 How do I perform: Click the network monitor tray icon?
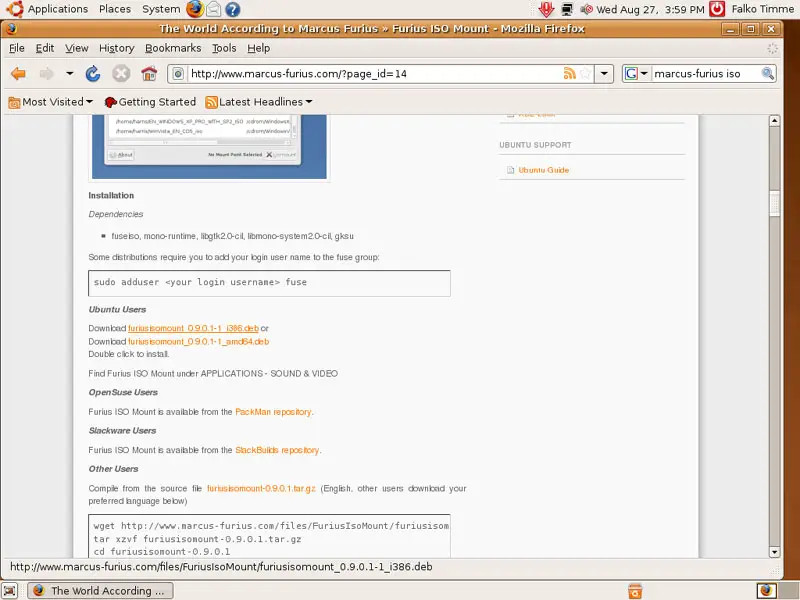pyautogui.click(x=566, y=9)
